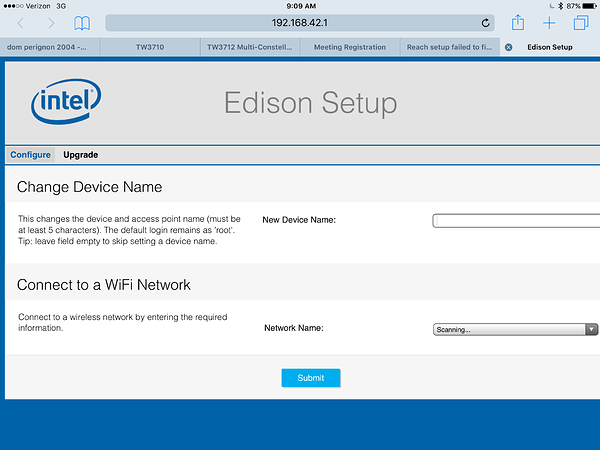Click the Intel logo
Viewport: 600px width, 450px height.
click(x=66, y=101)
